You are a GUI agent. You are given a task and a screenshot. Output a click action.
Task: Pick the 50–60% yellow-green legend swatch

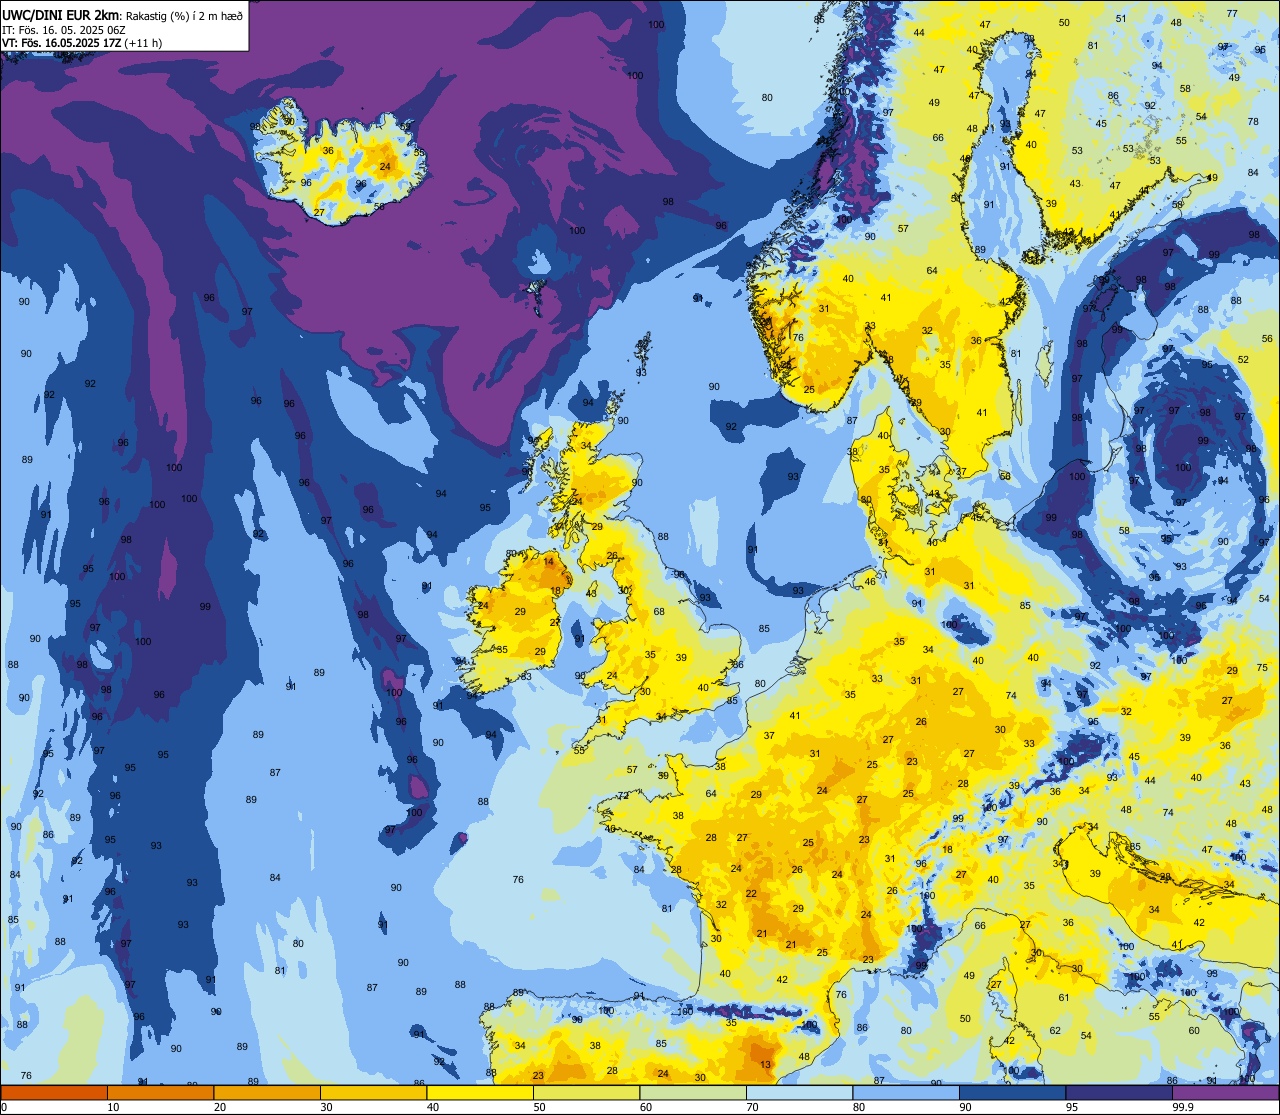[x=586, y=1093]
